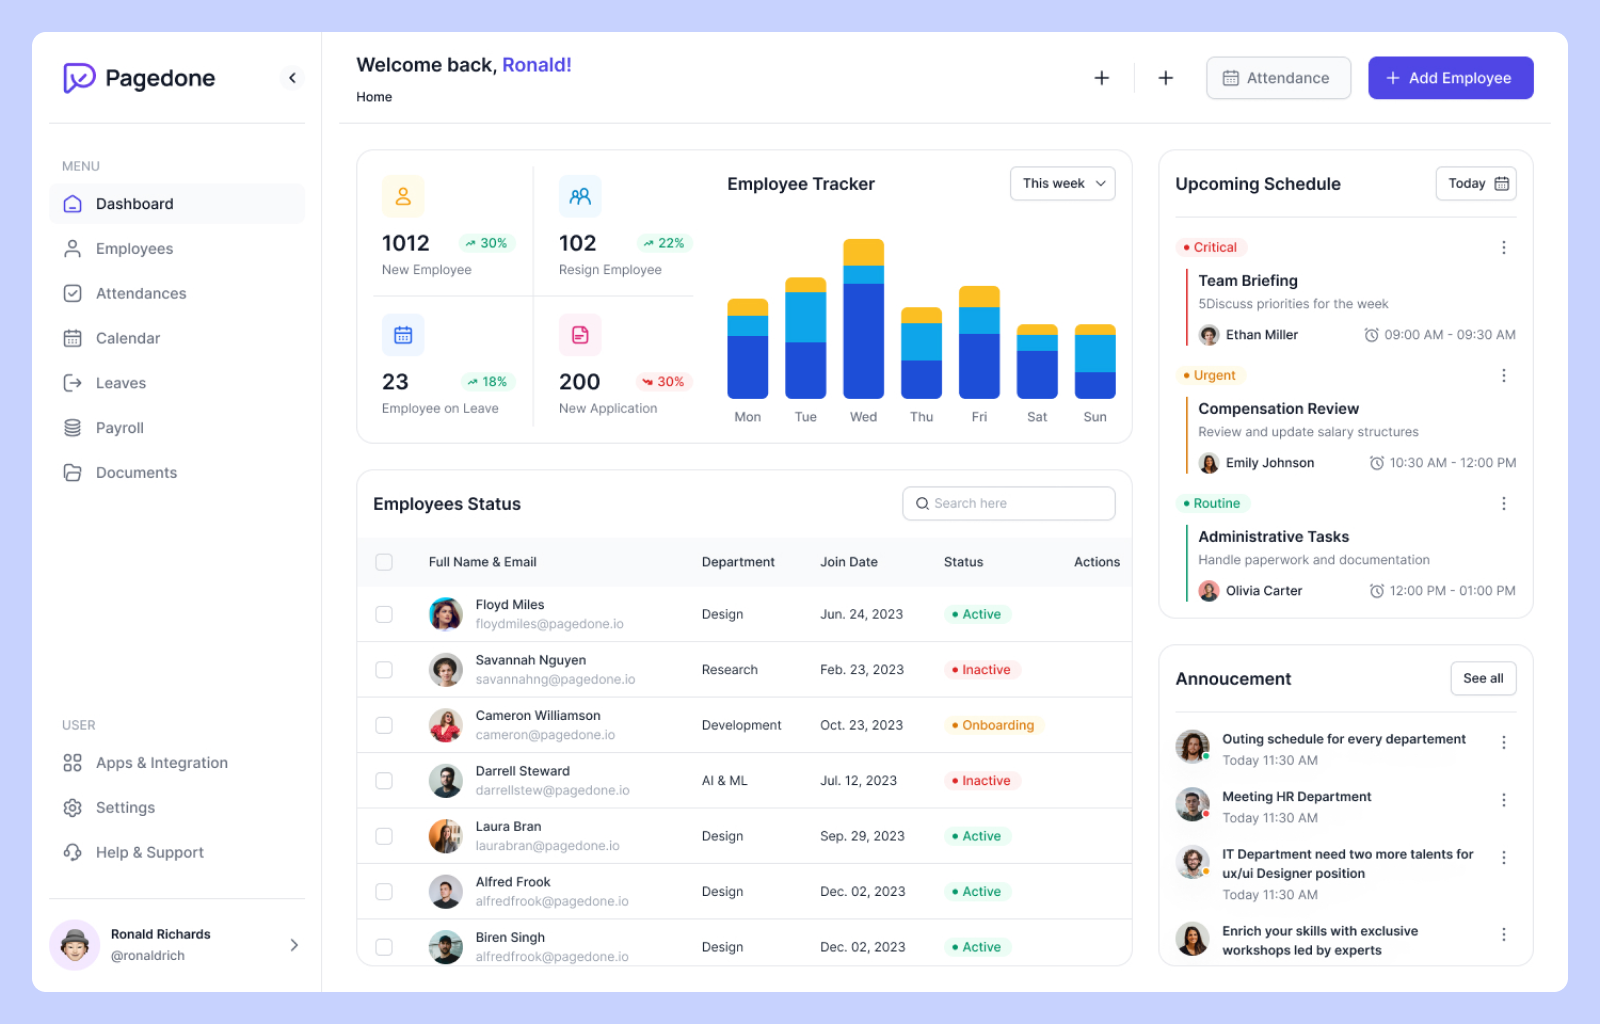Open options for Routine Administrative Tasks

1503,504
